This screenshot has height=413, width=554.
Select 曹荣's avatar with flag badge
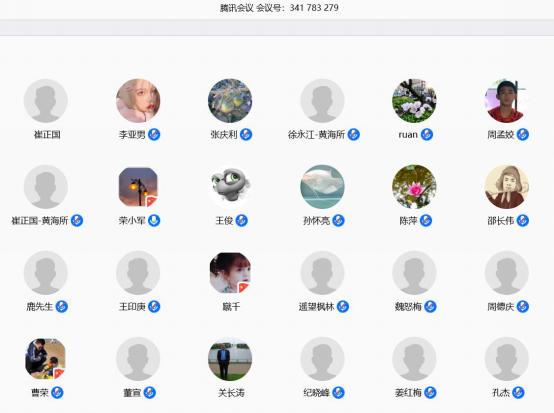click(x=46, y=359)
